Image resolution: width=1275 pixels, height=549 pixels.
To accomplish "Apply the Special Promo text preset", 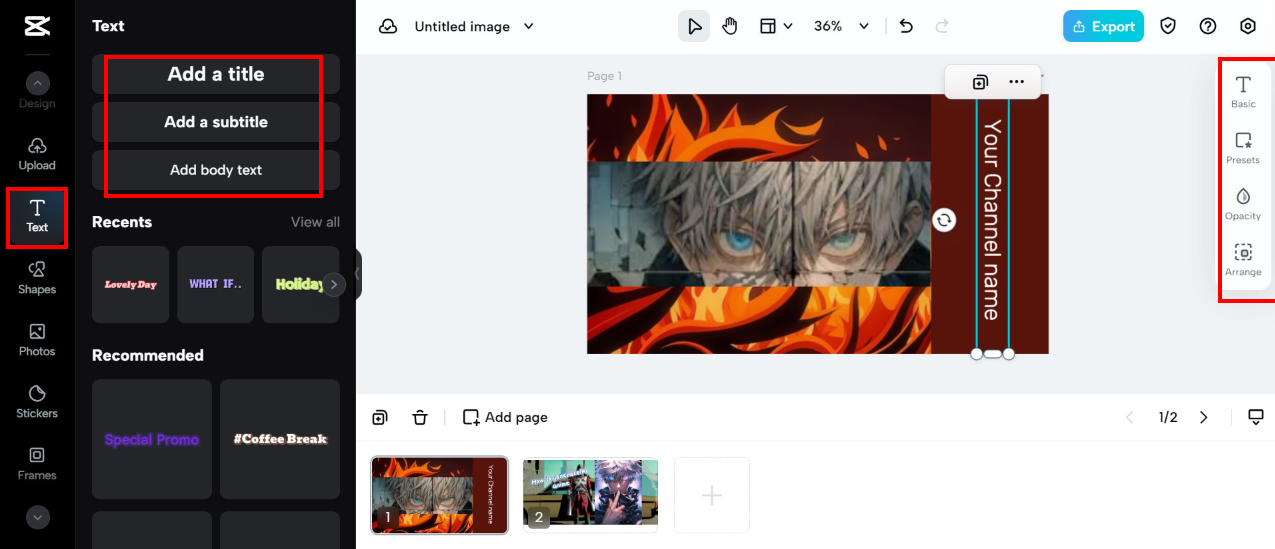I will coord(152,439).
